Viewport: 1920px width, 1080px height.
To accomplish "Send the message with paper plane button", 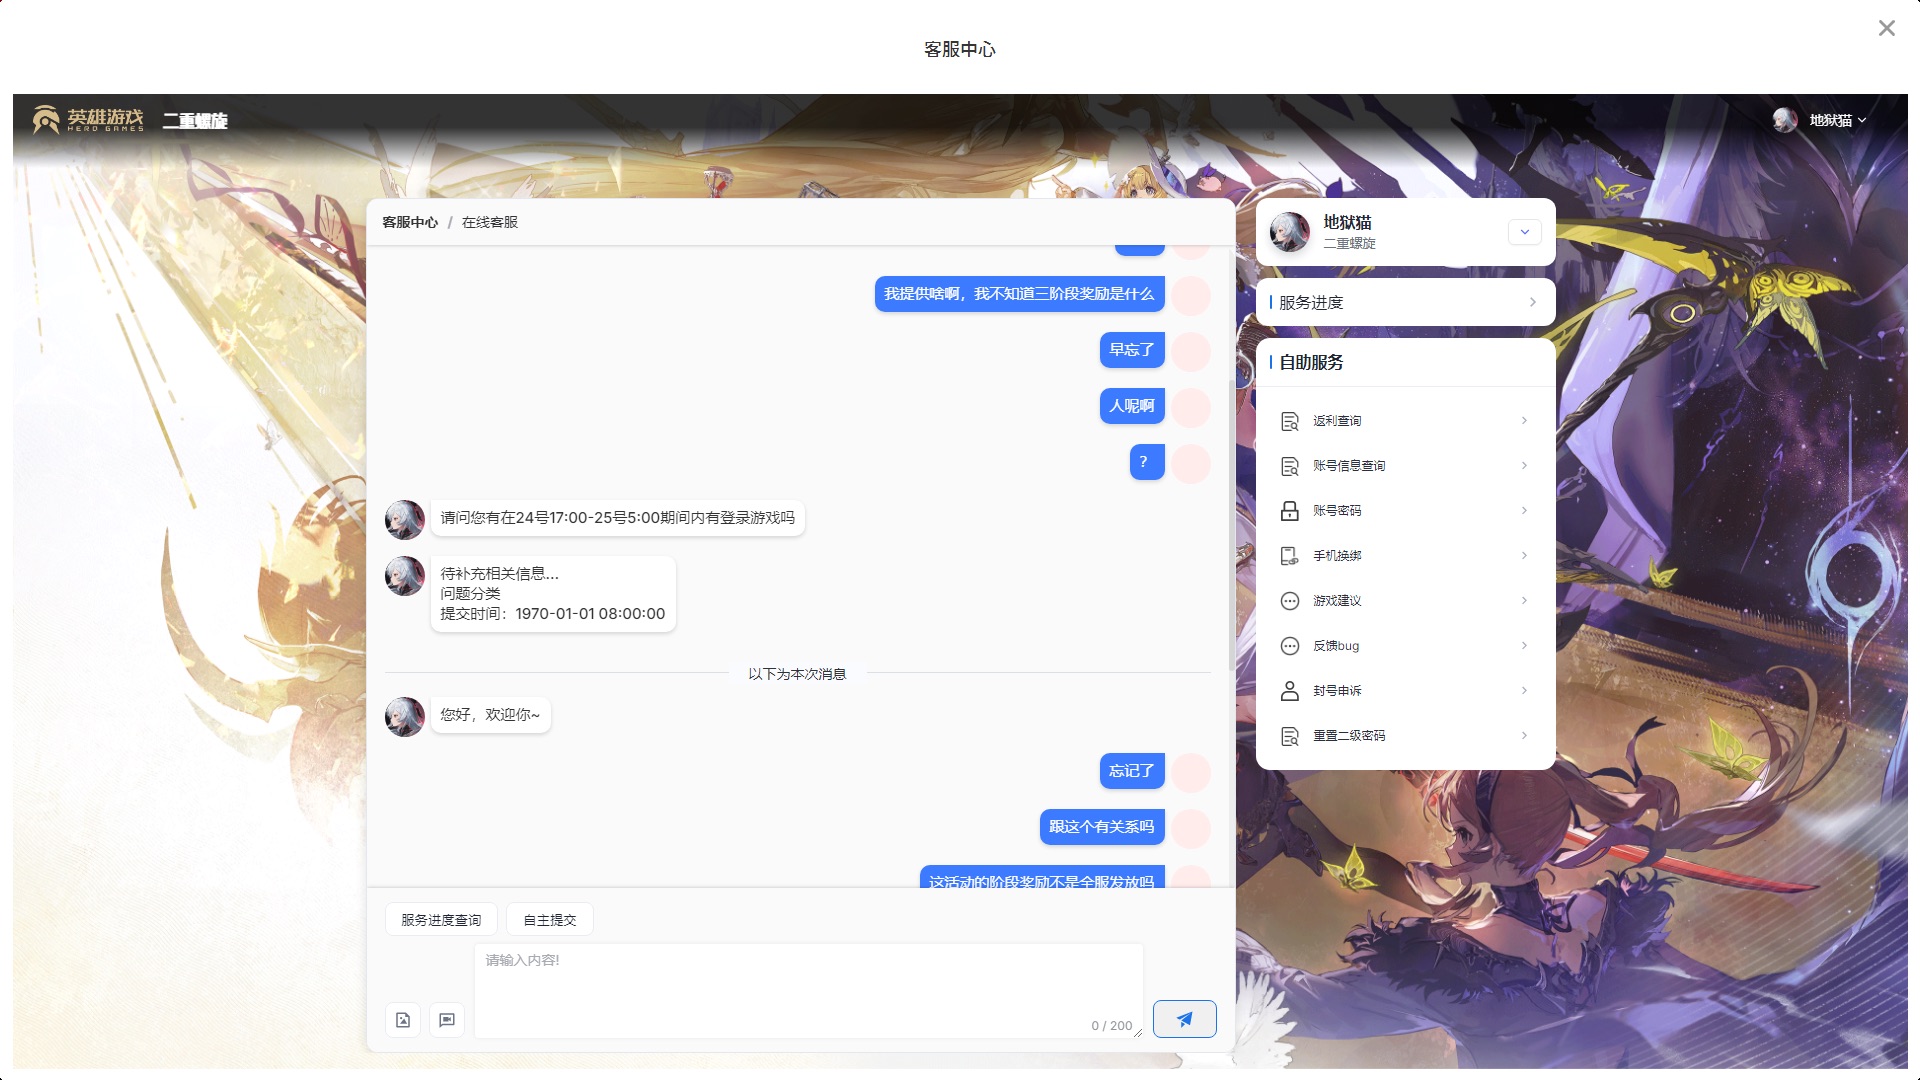I will 1185,1019.
